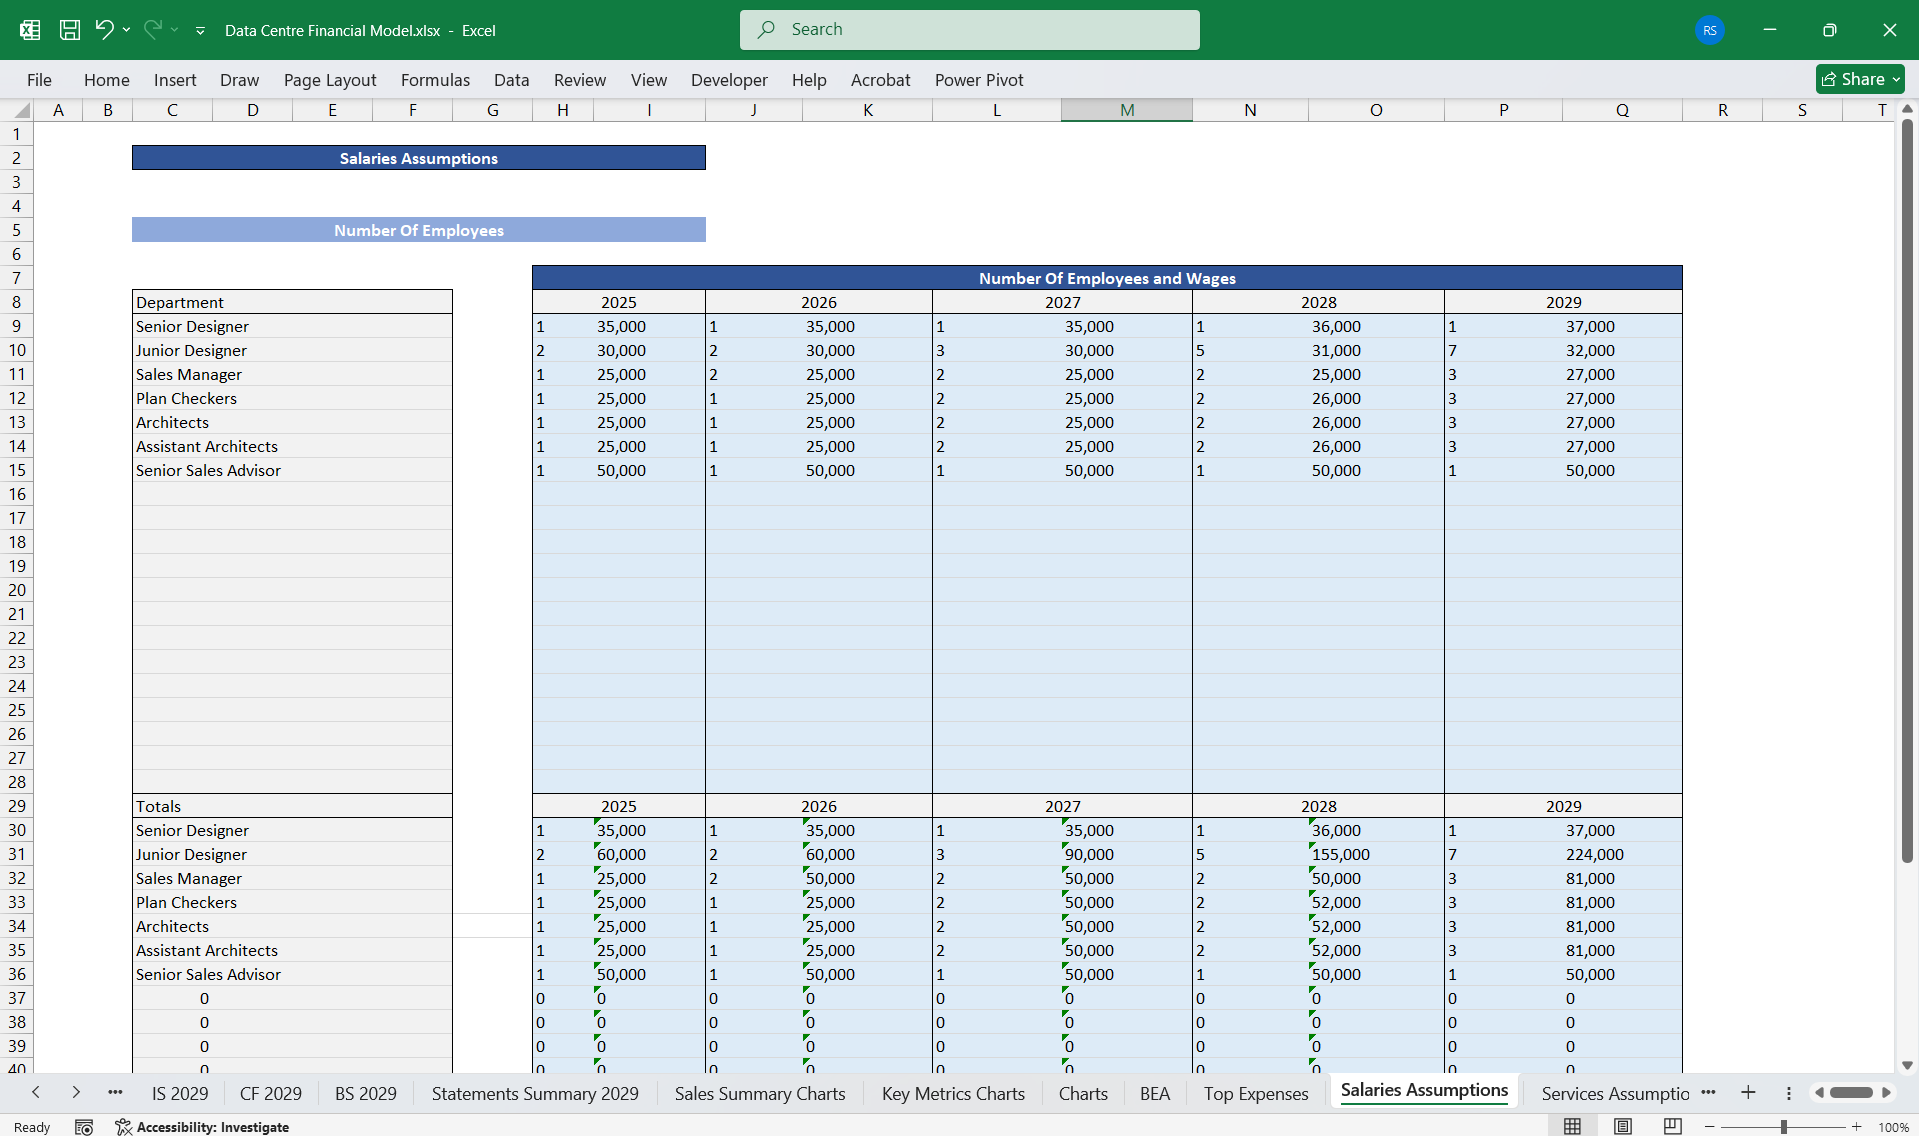1919x1136 pixels.
Task: Open the Share dropdown chevron
Action: 1895,78
